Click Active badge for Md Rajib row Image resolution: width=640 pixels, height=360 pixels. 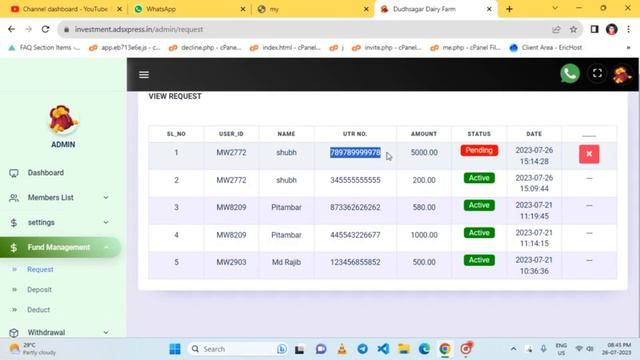pyautogui.click(x=479, y=260)
